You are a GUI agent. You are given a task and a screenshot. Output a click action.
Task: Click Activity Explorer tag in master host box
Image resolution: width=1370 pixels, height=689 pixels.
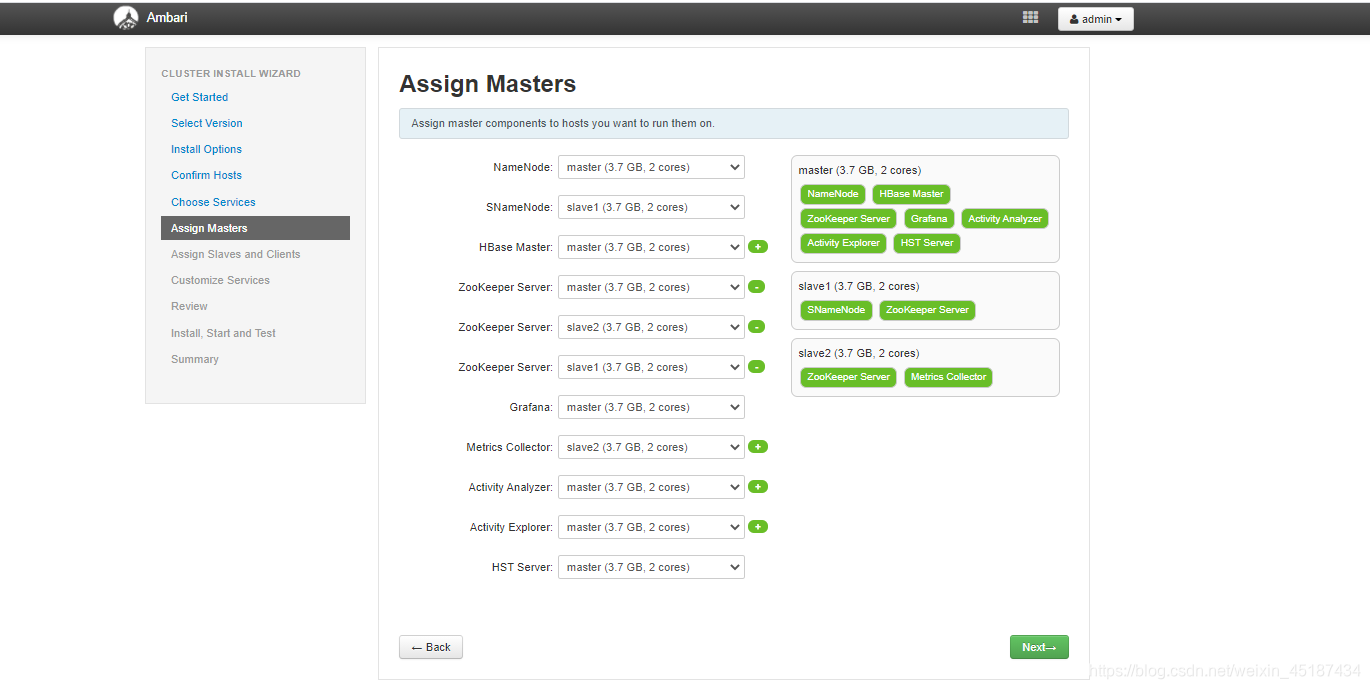(x=843, y=243)
